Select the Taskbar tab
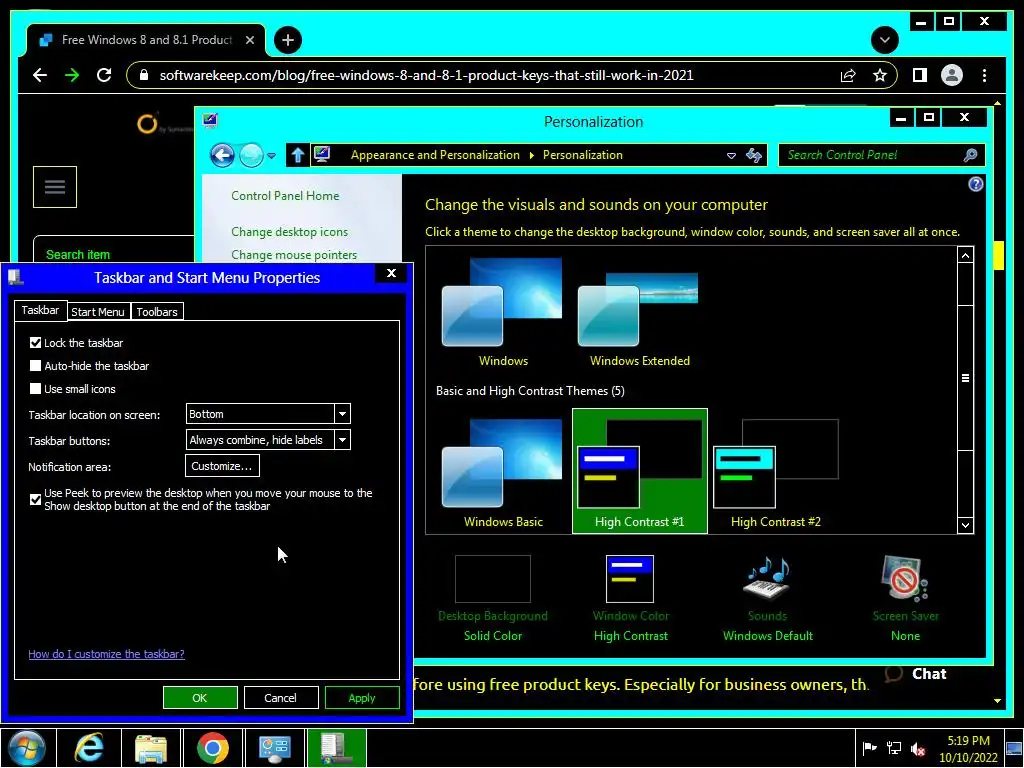 click(40, 310)
